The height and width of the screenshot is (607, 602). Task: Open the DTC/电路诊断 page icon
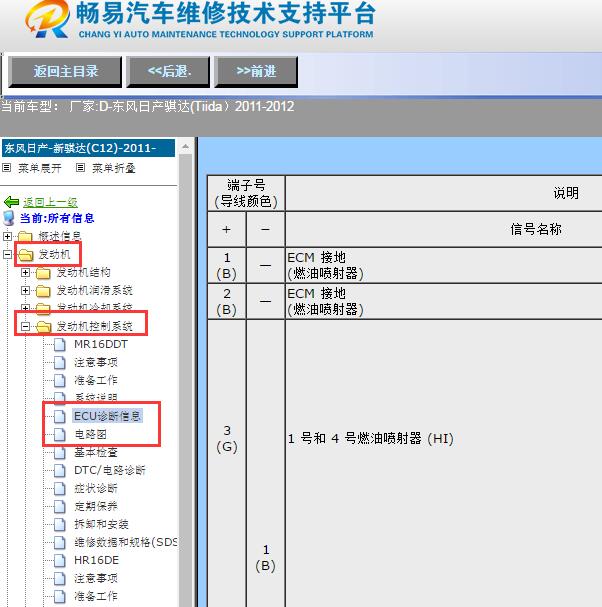coord(60,470)
